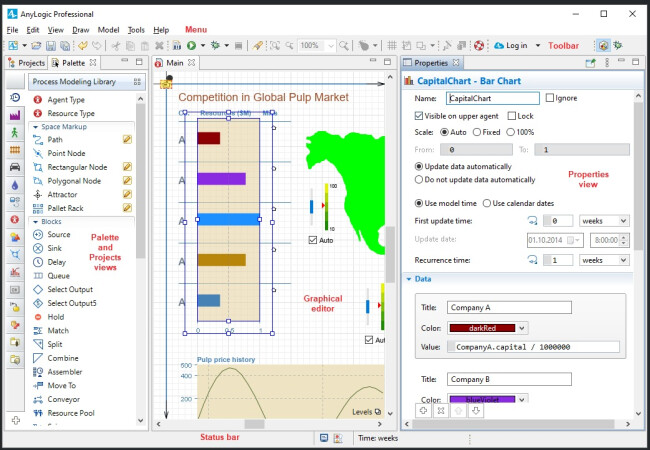650x450 pixels.
Task: Click the Source block in the palette
Action: (x=57, y=234)
